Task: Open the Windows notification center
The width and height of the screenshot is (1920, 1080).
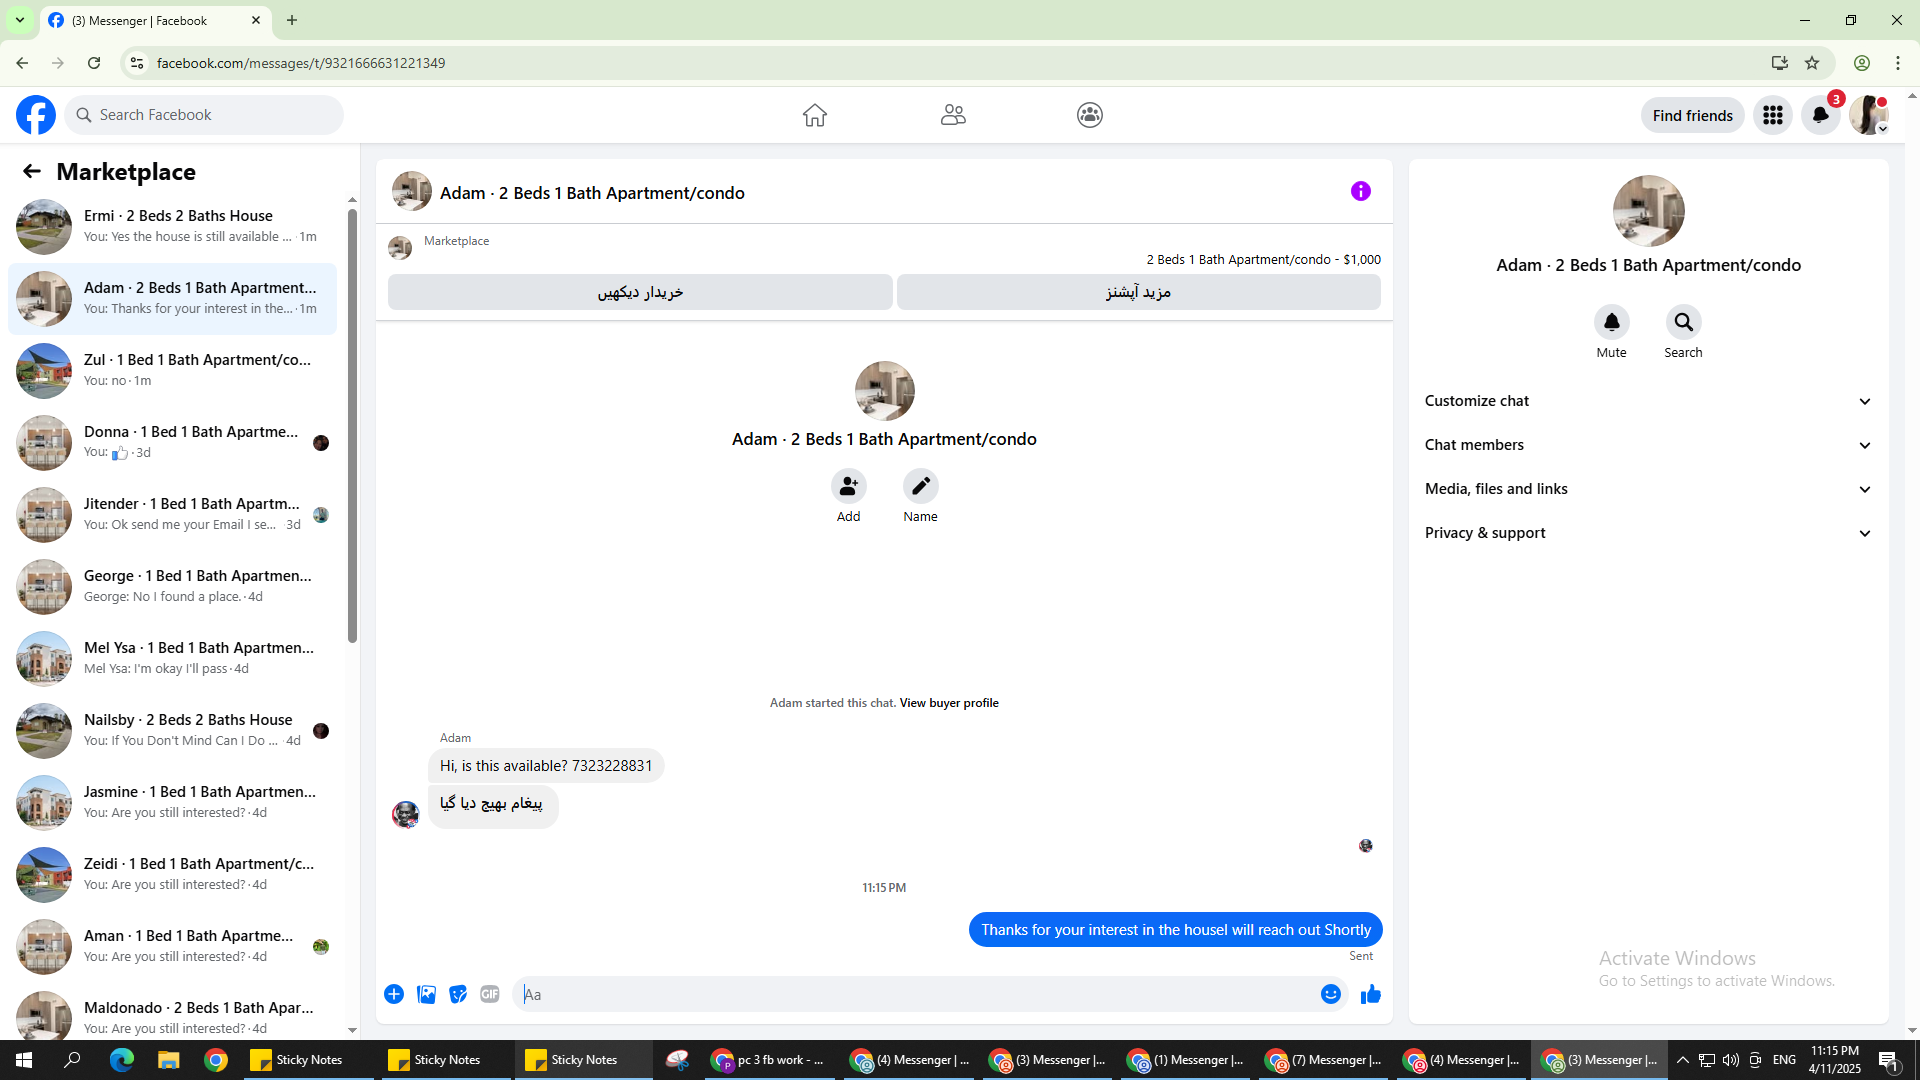Action: 1889,1060
